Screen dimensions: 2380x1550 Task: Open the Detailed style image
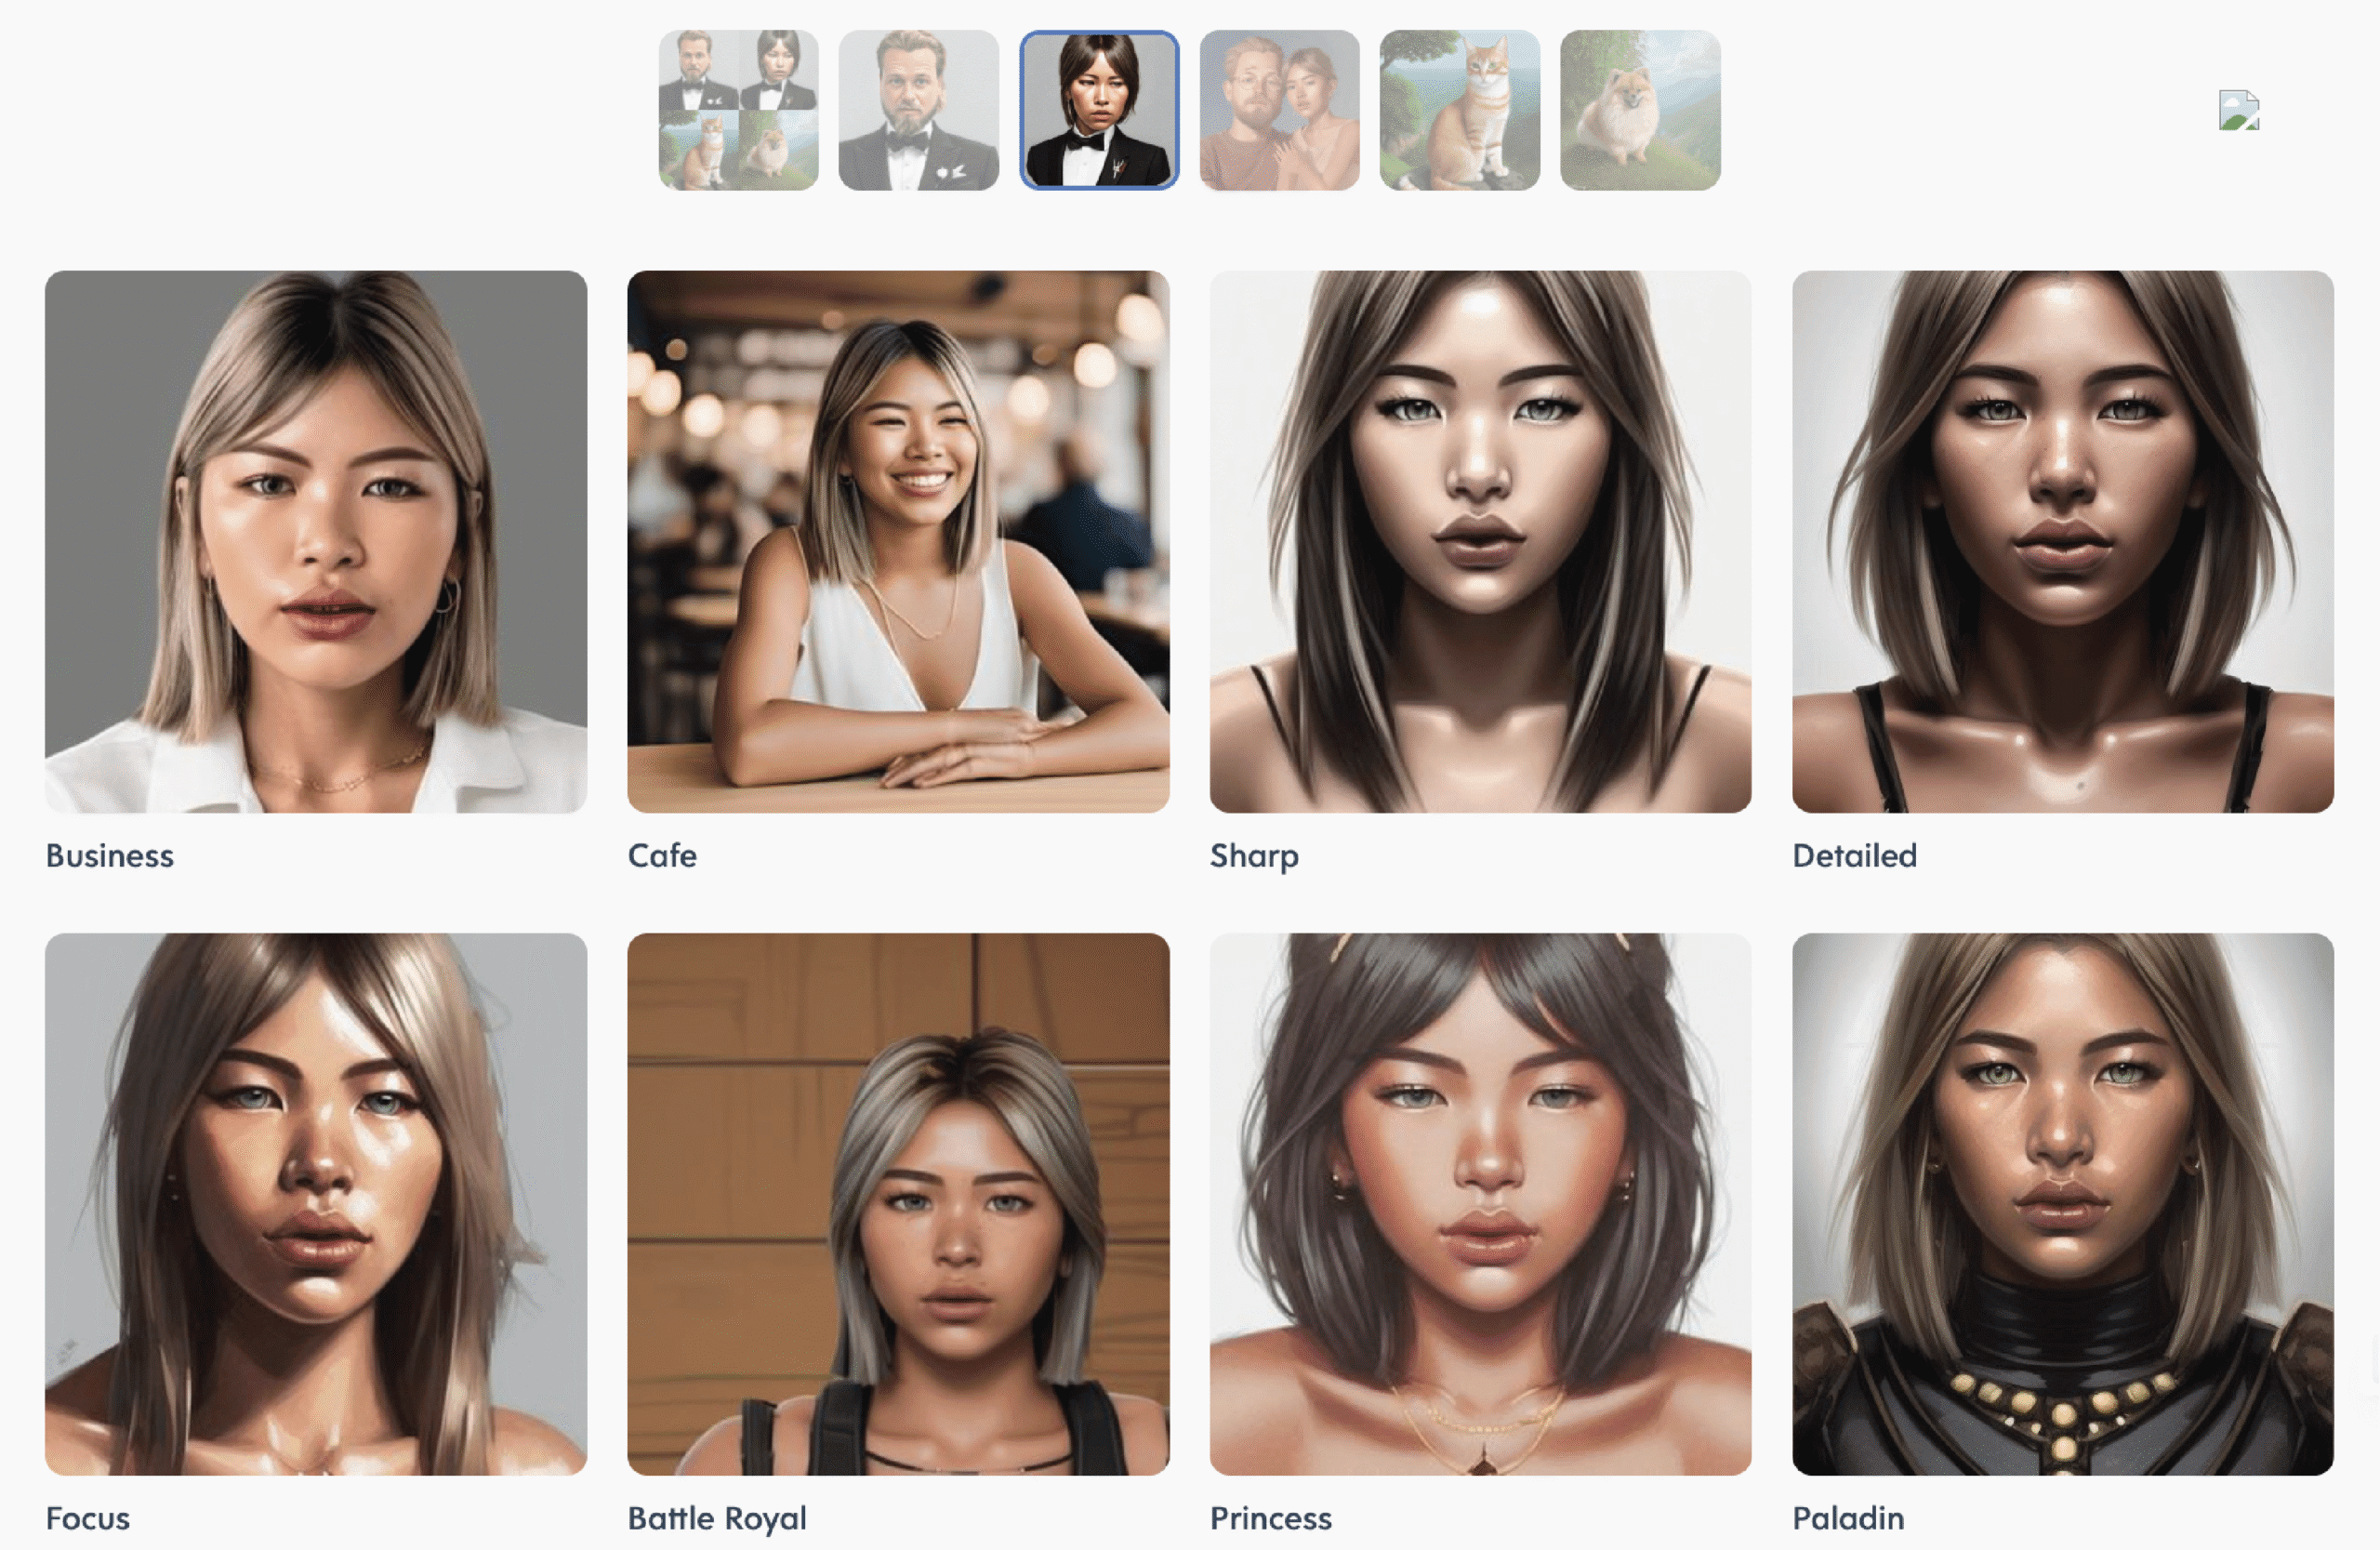coord(2062,541)
